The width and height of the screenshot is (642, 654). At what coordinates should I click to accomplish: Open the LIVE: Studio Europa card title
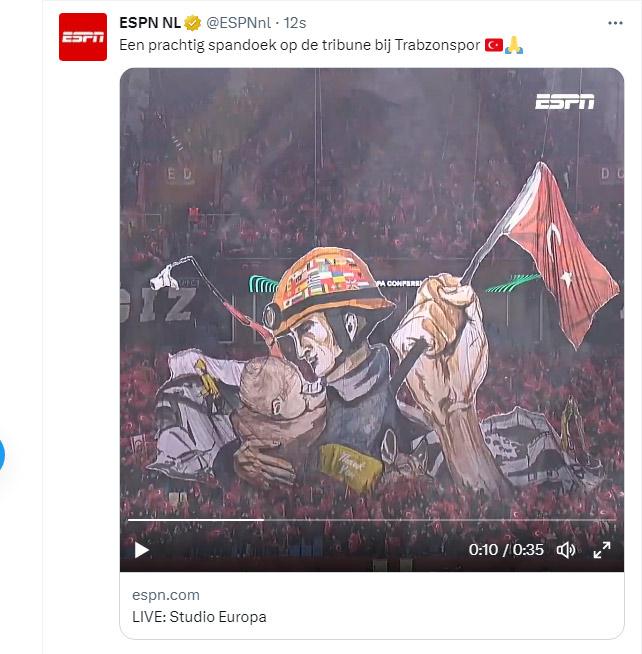point(199,617)
